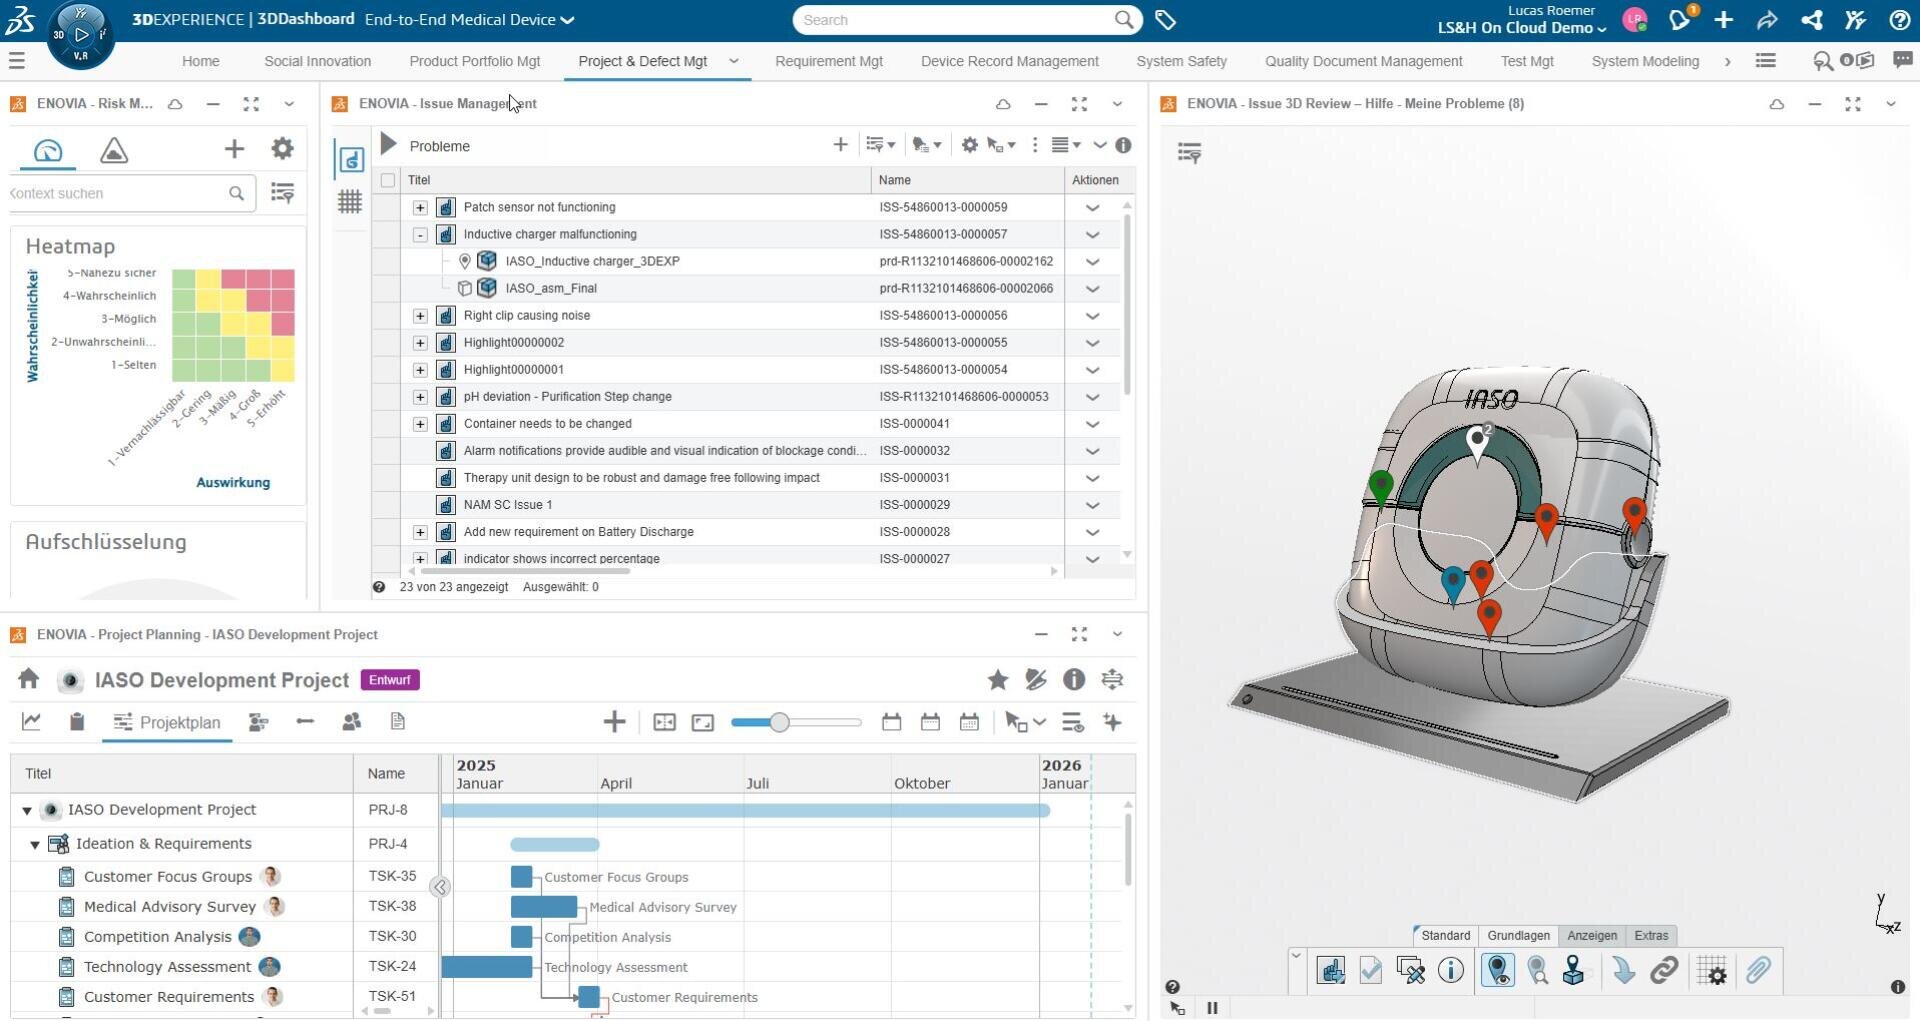Open actions dropdown for NAM SC Issue 1
1920x1021 pixels.
1092,505
